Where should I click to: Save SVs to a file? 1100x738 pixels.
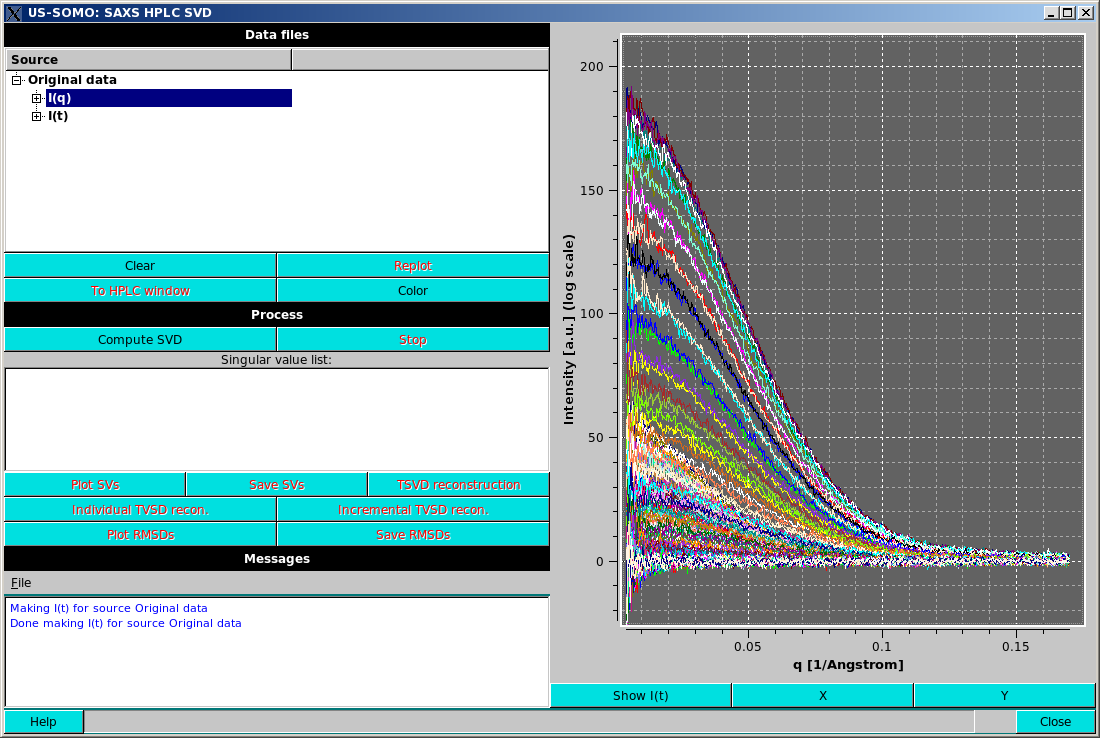(x=276, y=484)
